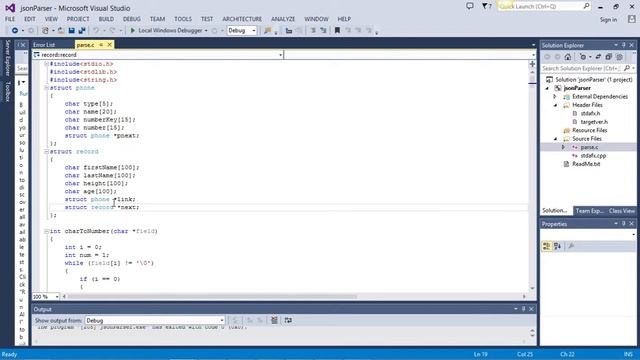Image resolution: width=640 pixels, height=360 pixels.
Task: Start the Local Windows Debugger
Action: [x=166, y=31]
